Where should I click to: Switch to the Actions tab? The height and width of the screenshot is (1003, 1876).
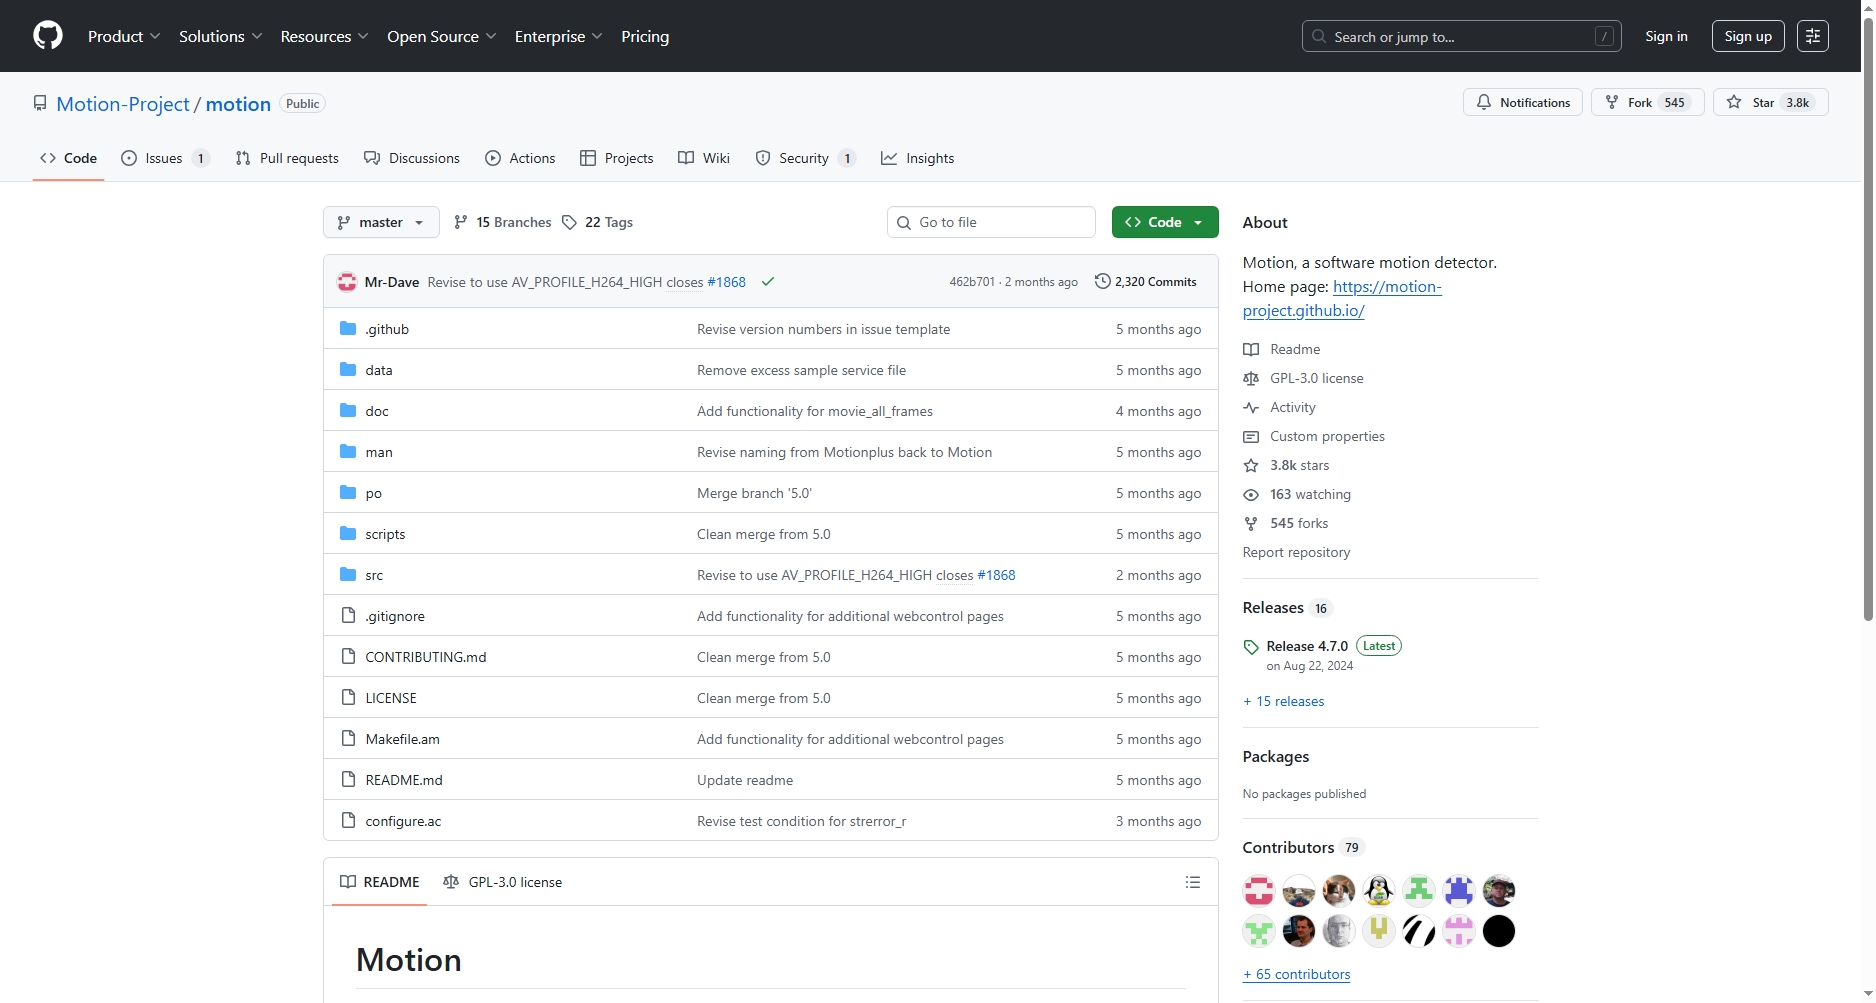[520, 158]
